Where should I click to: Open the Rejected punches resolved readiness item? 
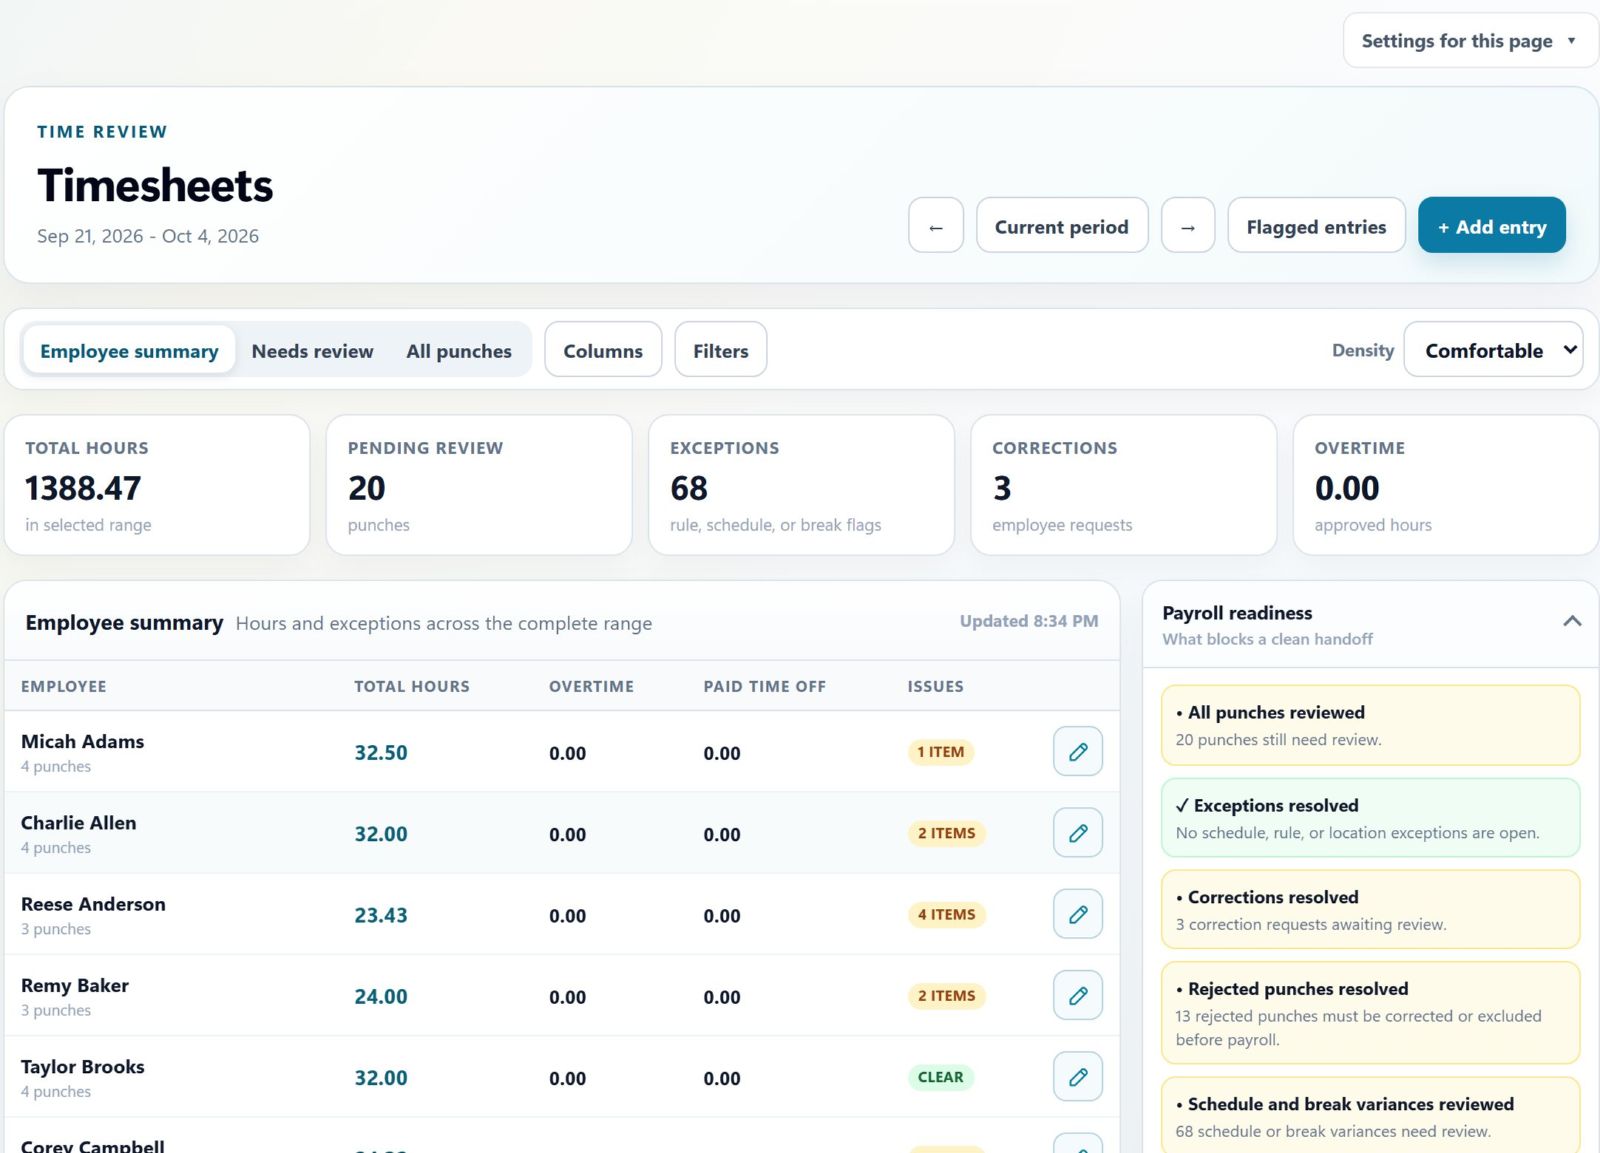pyautogui.click(x=1371, y=1013)
